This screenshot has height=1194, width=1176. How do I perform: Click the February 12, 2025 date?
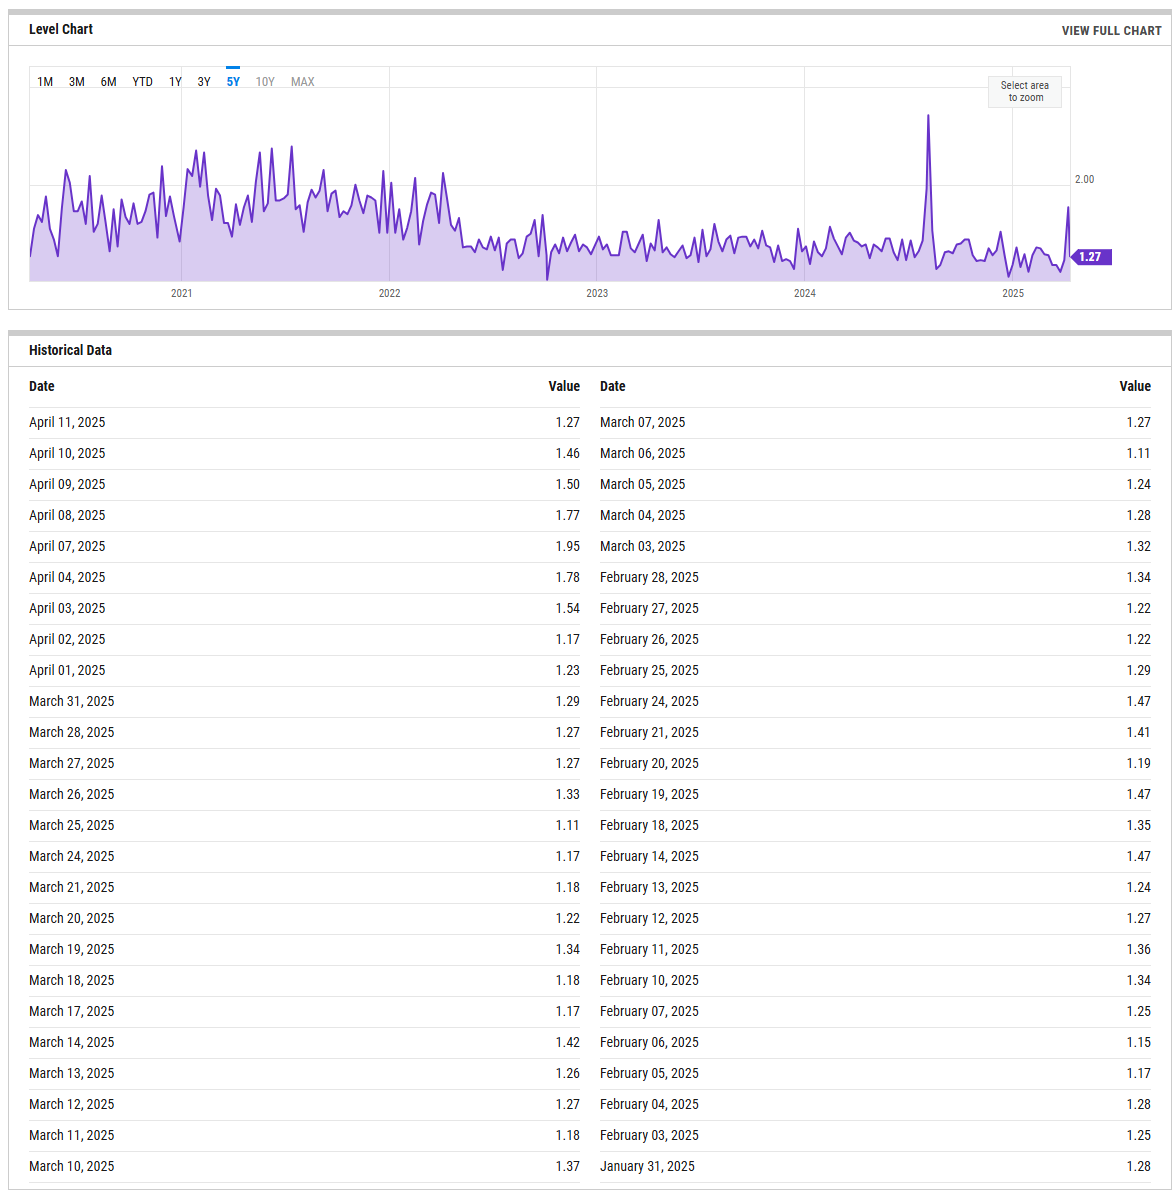[649, 918]
